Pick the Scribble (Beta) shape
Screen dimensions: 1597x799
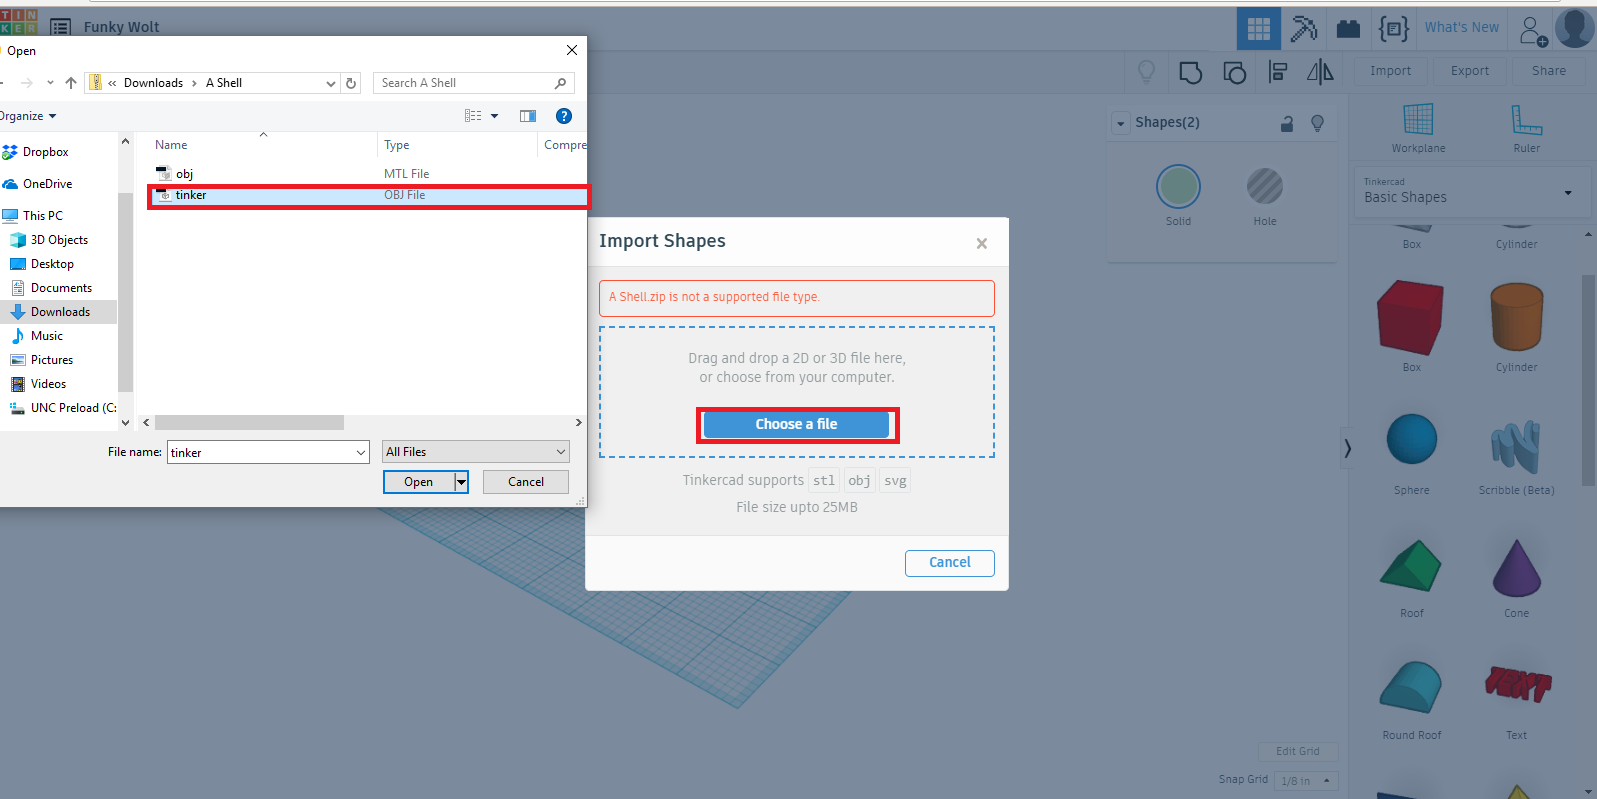click(1516, 447)
